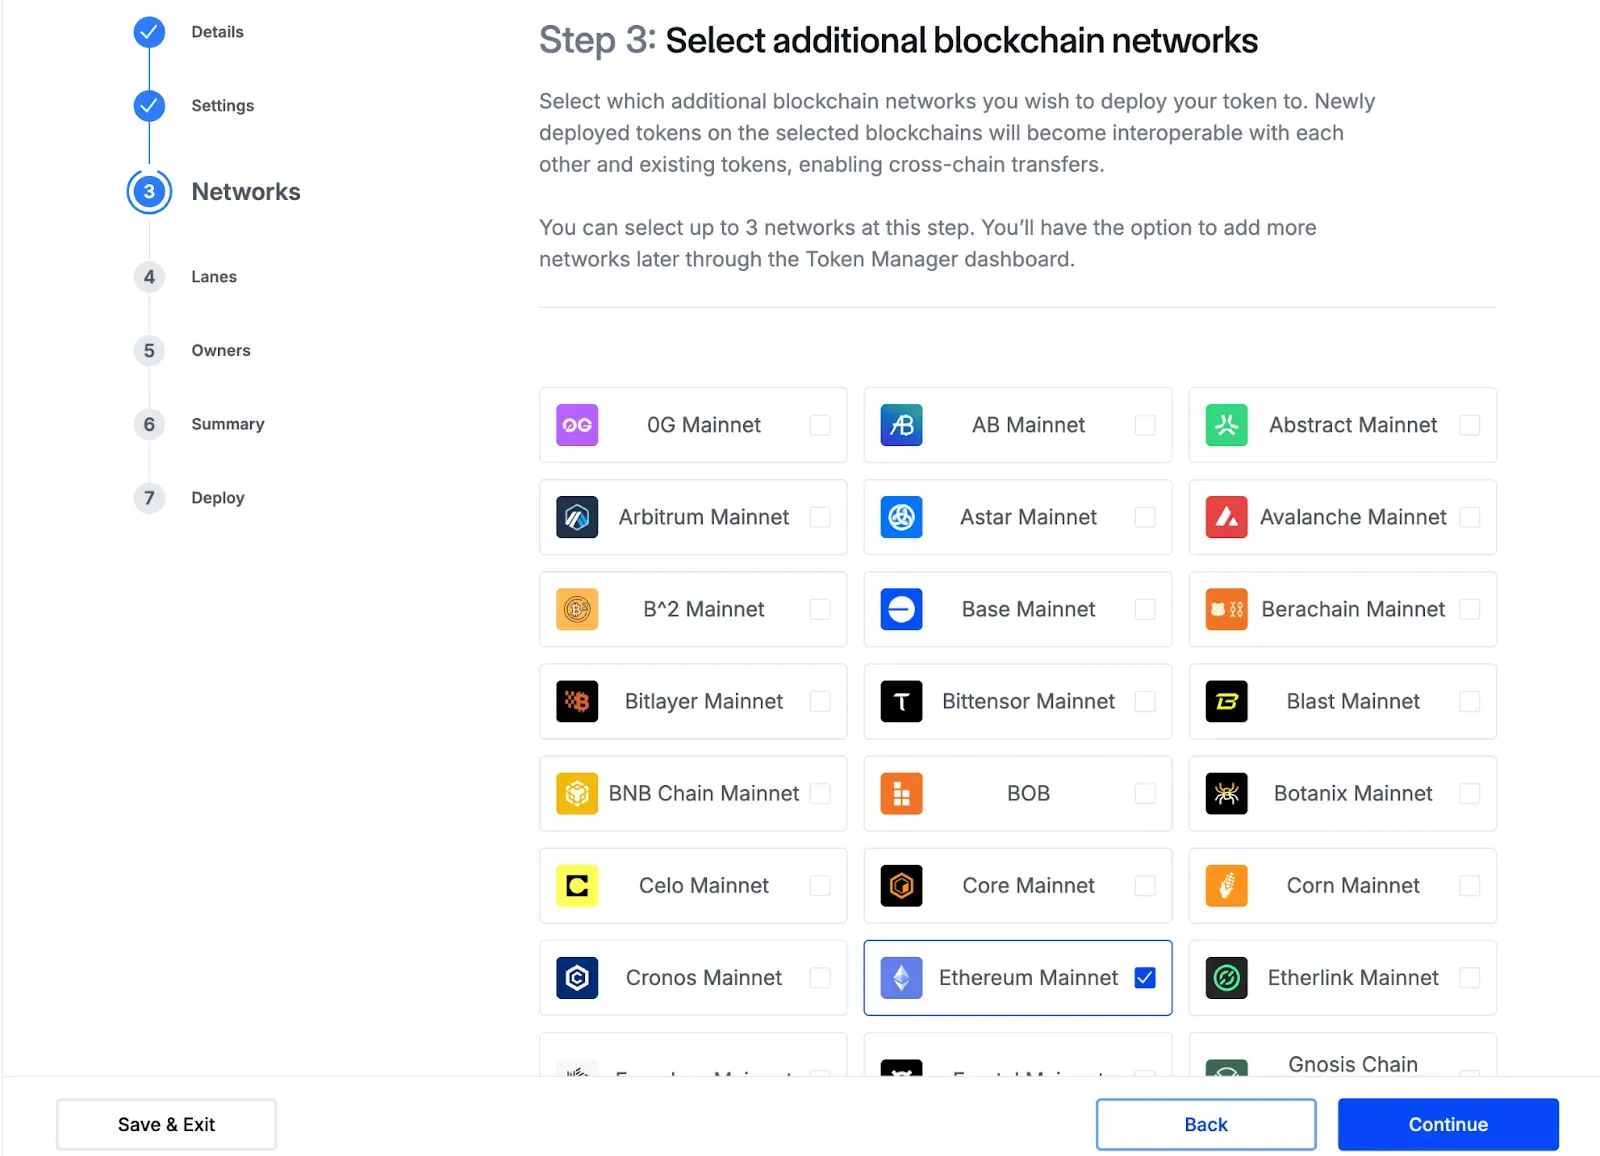
Task: Click the 0G Mainnet purple logo icon
Action: point(577,425)
